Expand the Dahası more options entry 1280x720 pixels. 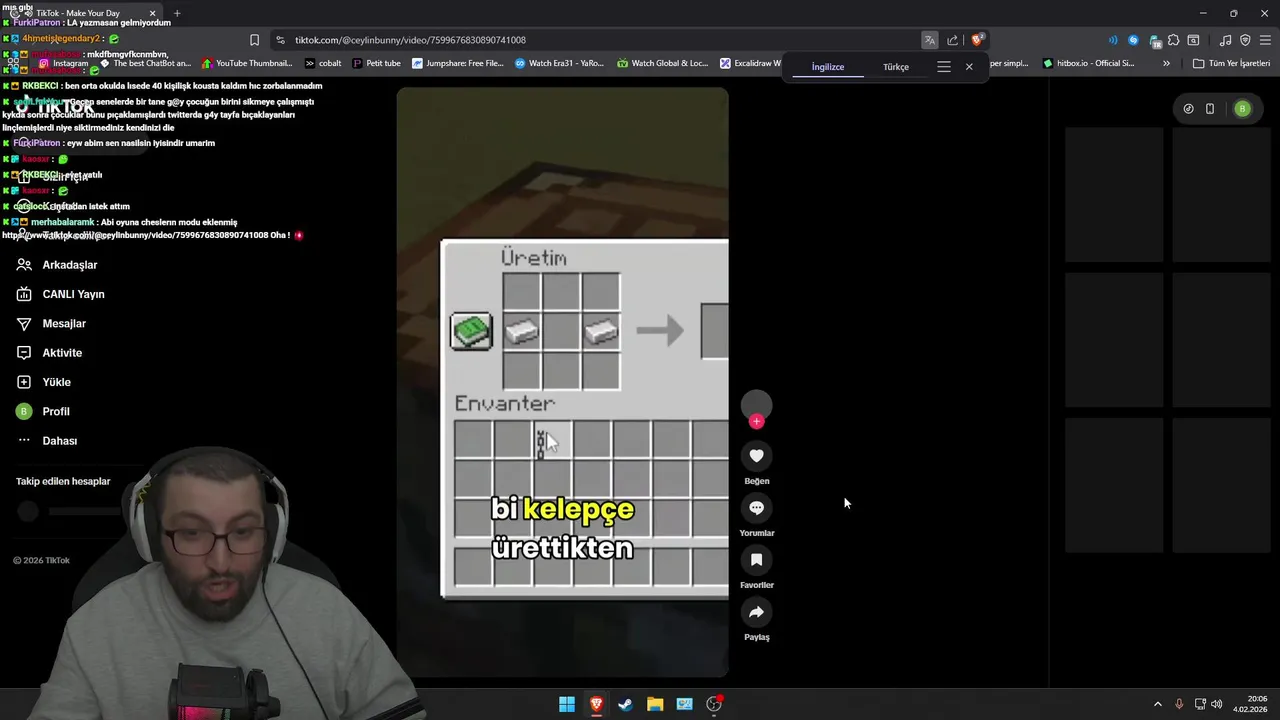(x=48, y=441)
